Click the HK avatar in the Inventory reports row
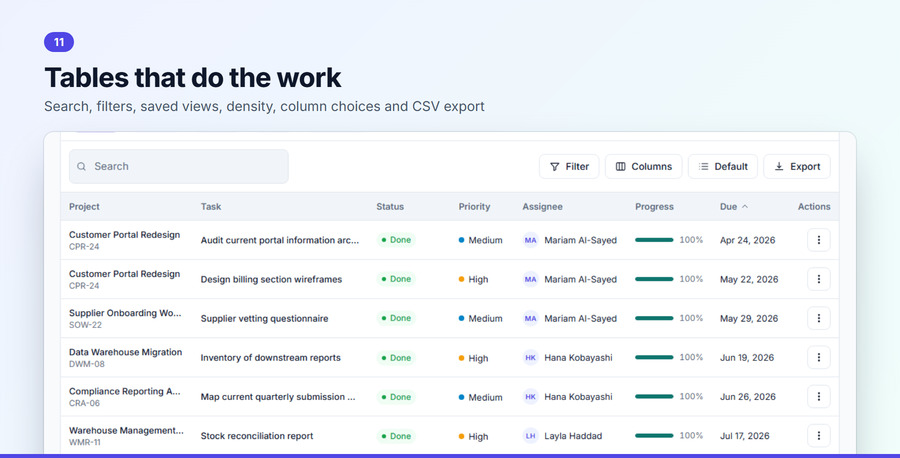This screenshot has height=458, width=900. coord(530,358)
